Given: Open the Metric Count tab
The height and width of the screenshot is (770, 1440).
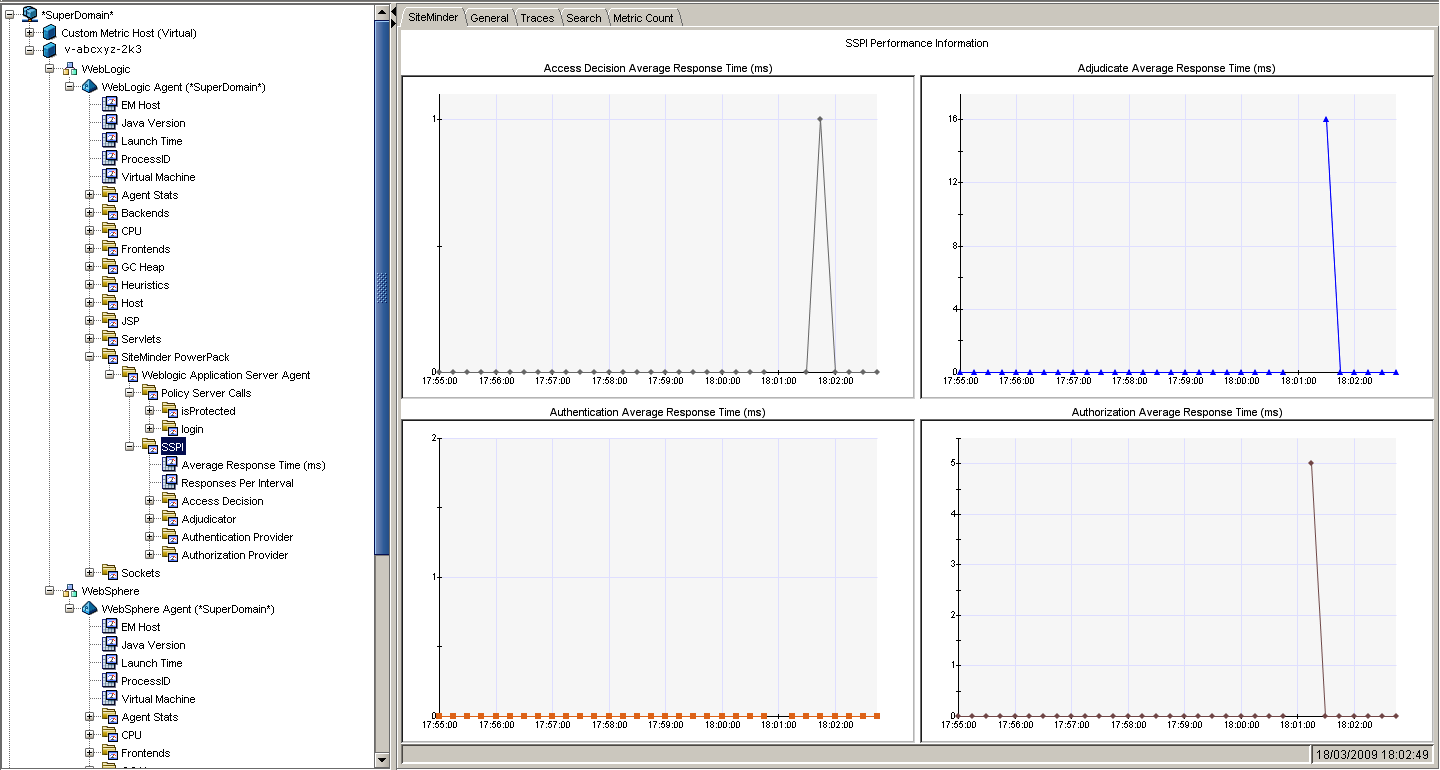Looking at the screenshot, I should point(643,18).
